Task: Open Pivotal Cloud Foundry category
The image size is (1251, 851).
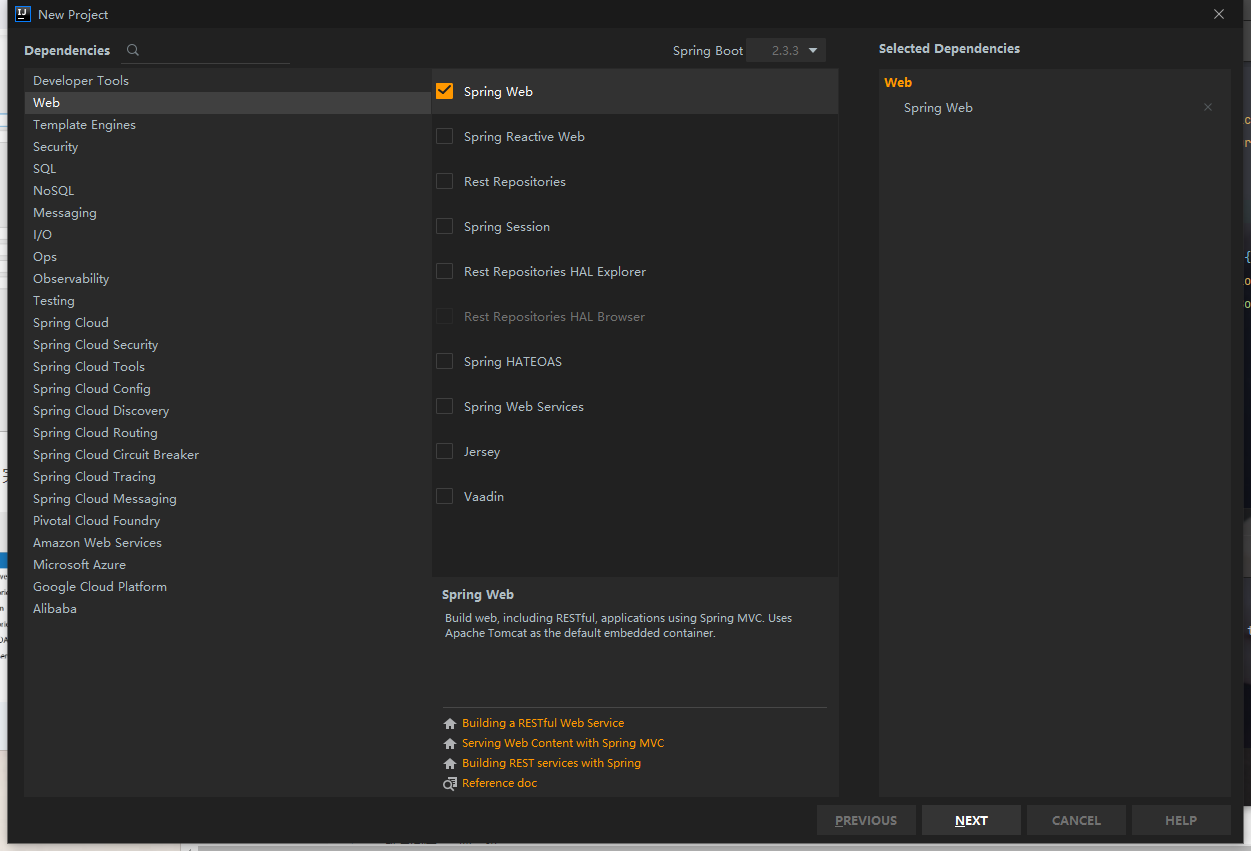Action: 228,520
